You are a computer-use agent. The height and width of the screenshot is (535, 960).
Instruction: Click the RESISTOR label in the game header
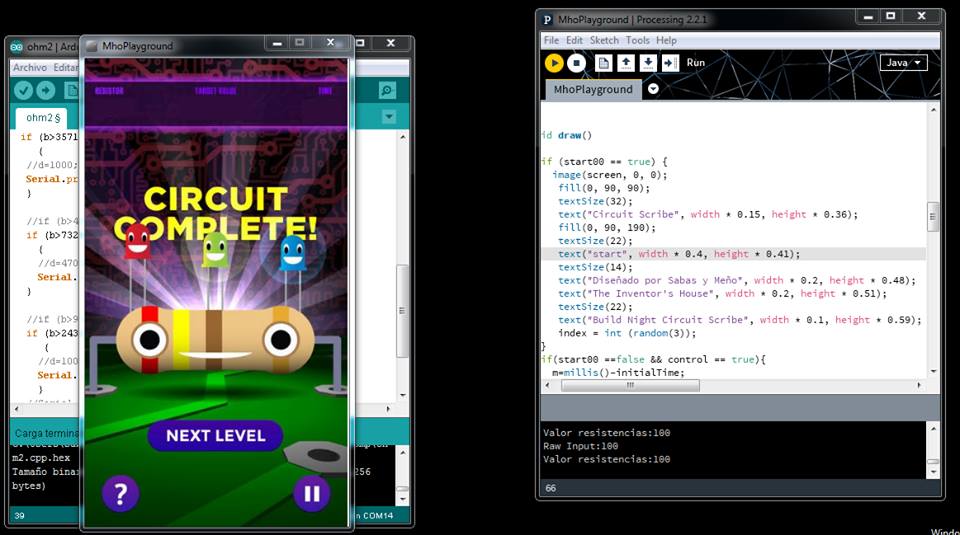[x=109, y=91]
